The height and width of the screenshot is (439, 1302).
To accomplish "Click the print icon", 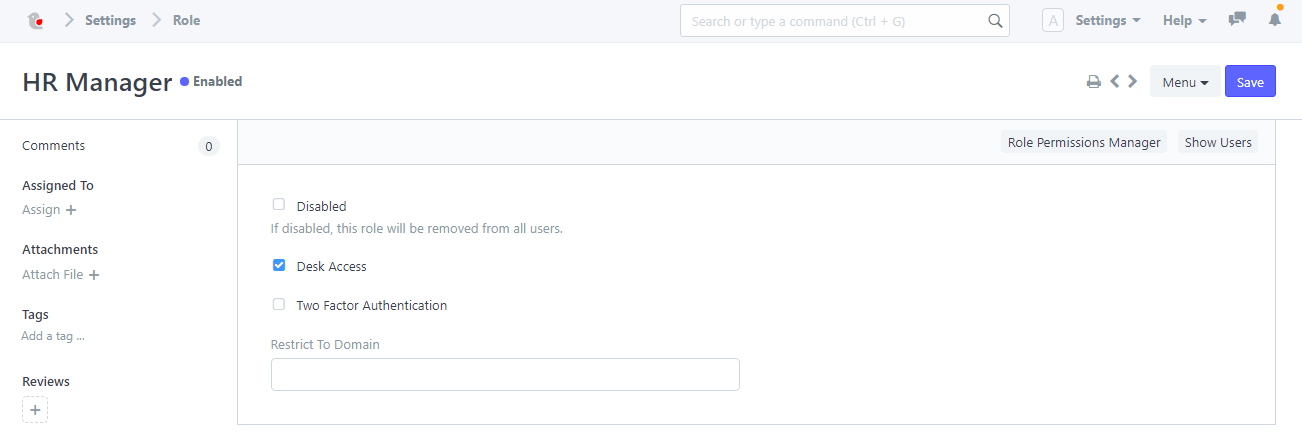I will (x=1094, y=82).
